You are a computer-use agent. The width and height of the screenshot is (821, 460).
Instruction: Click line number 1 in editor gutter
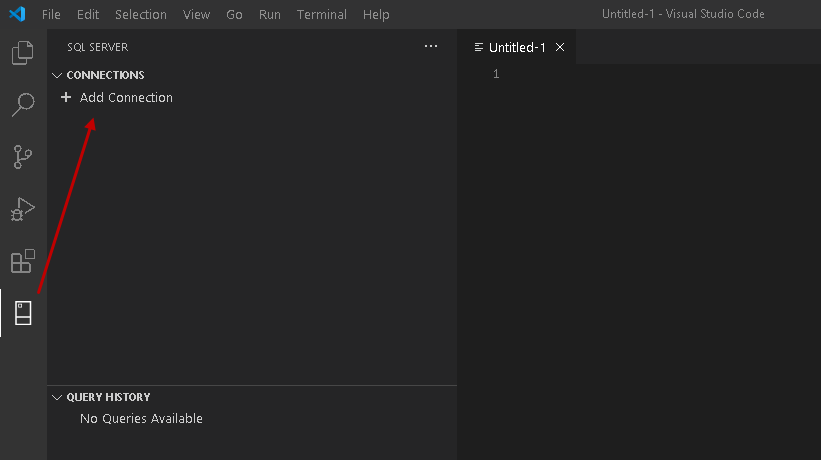[495, 75]
